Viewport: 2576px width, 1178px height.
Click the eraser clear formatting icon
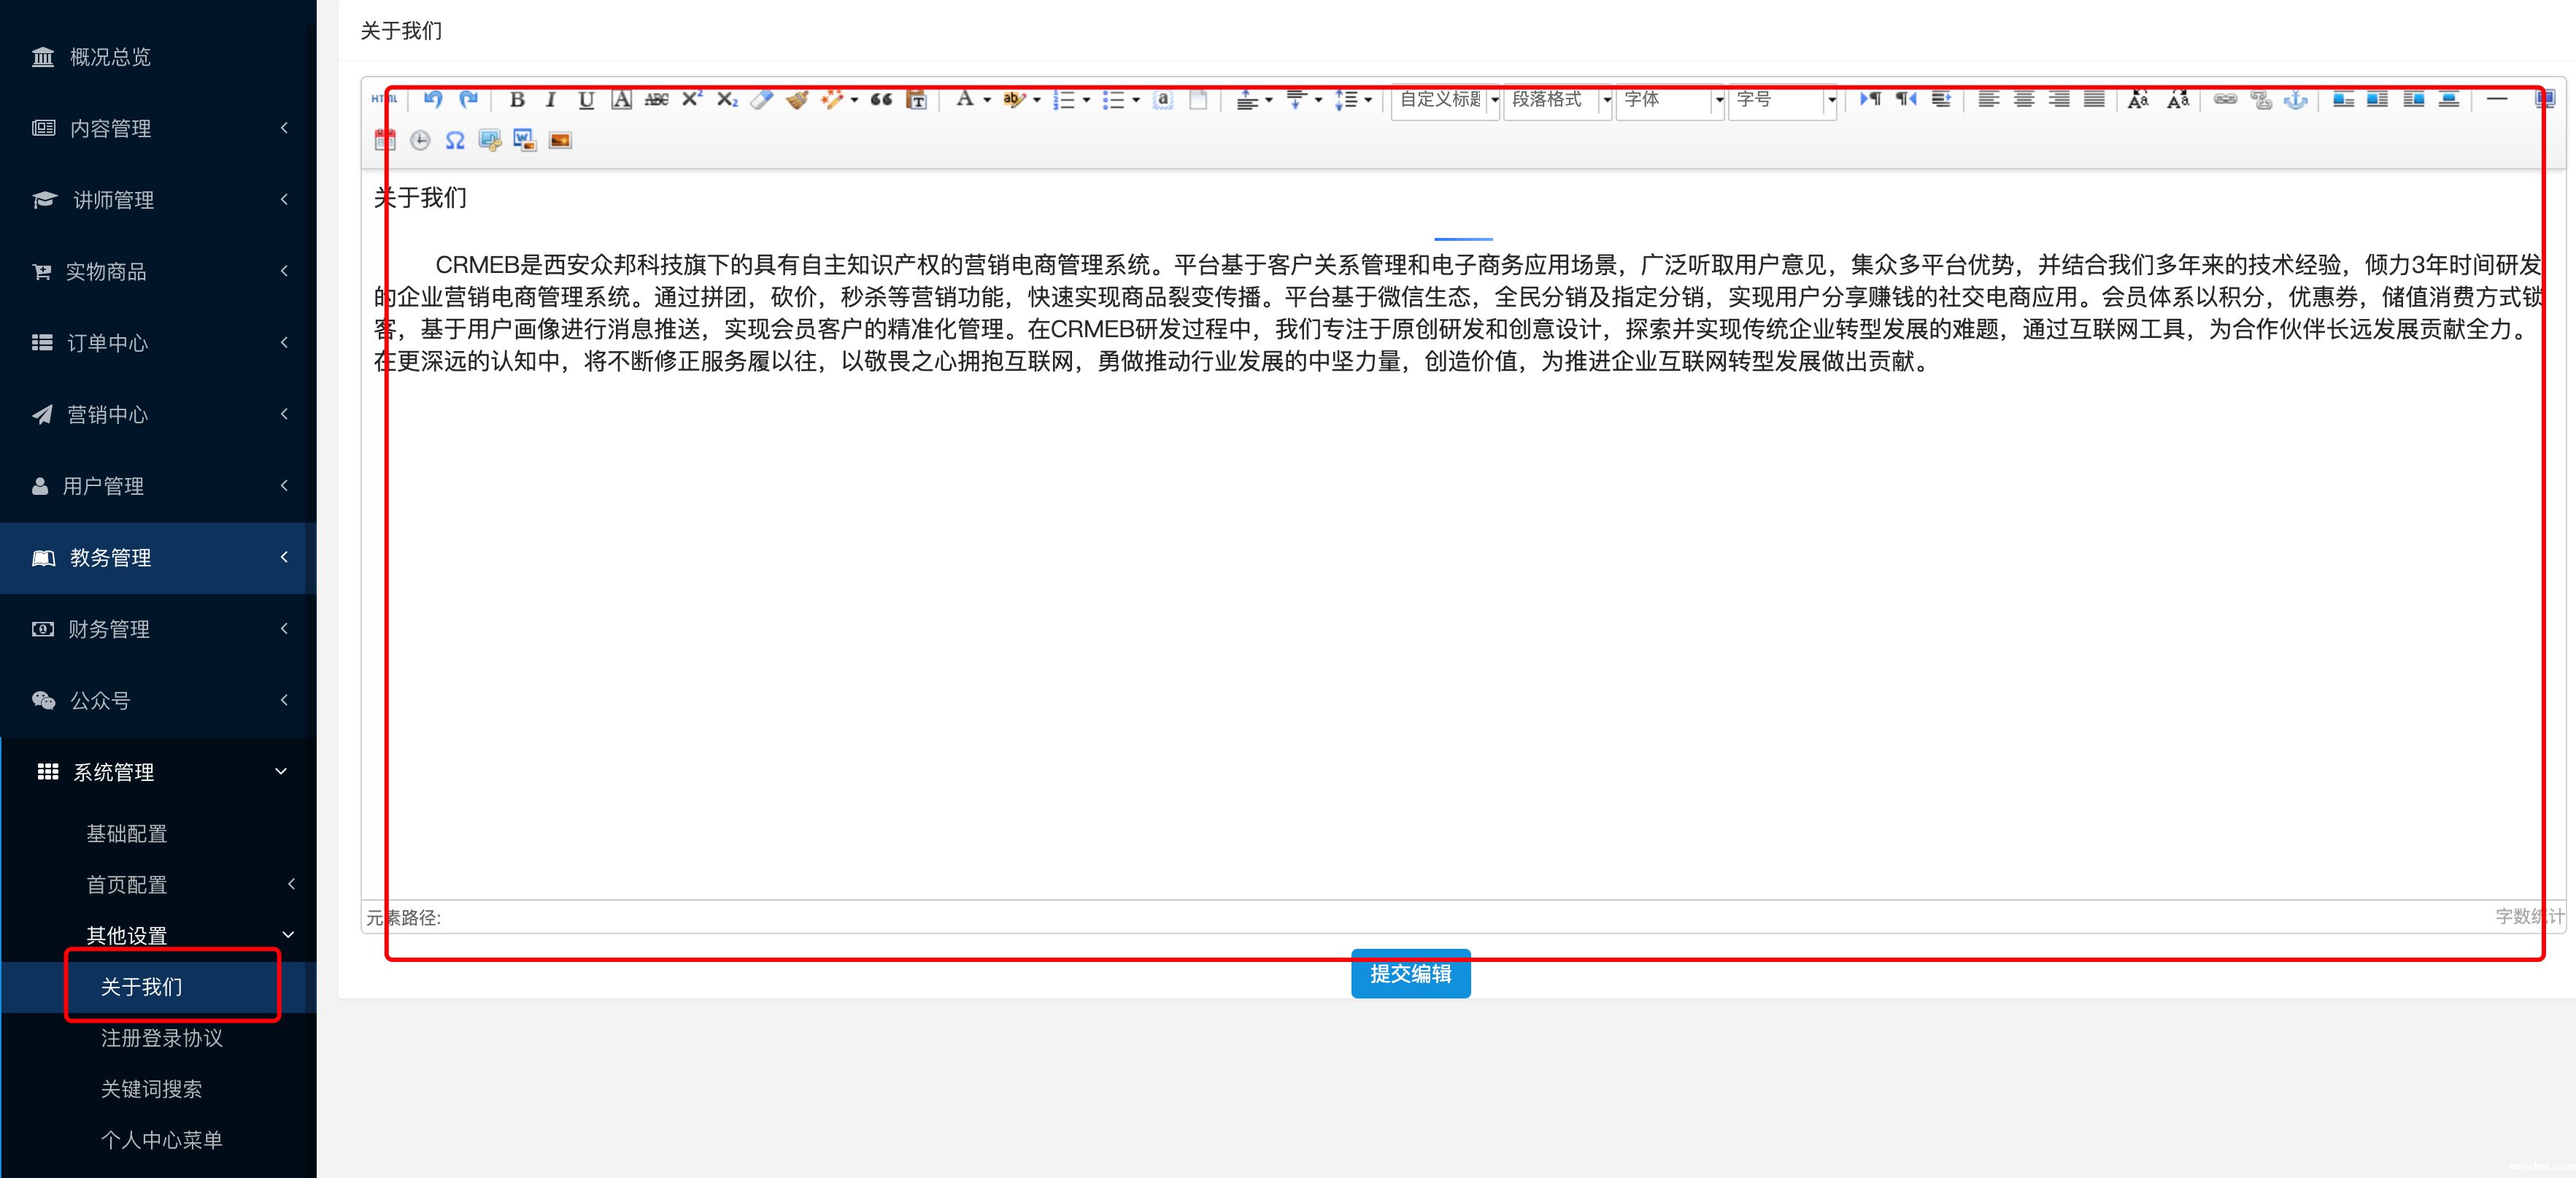(762, 99)
